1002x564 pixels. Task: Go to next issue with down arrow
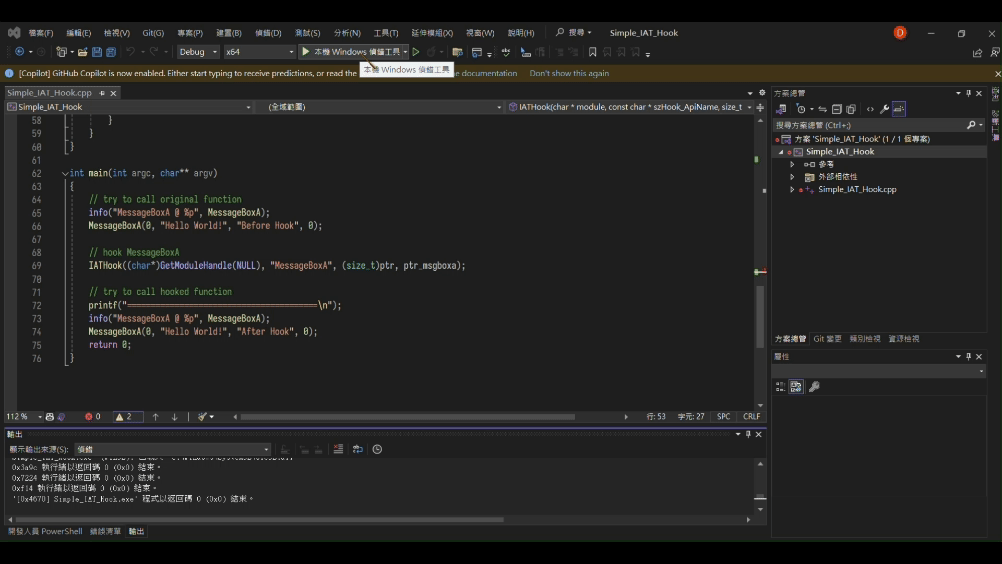tap(174, 416)
